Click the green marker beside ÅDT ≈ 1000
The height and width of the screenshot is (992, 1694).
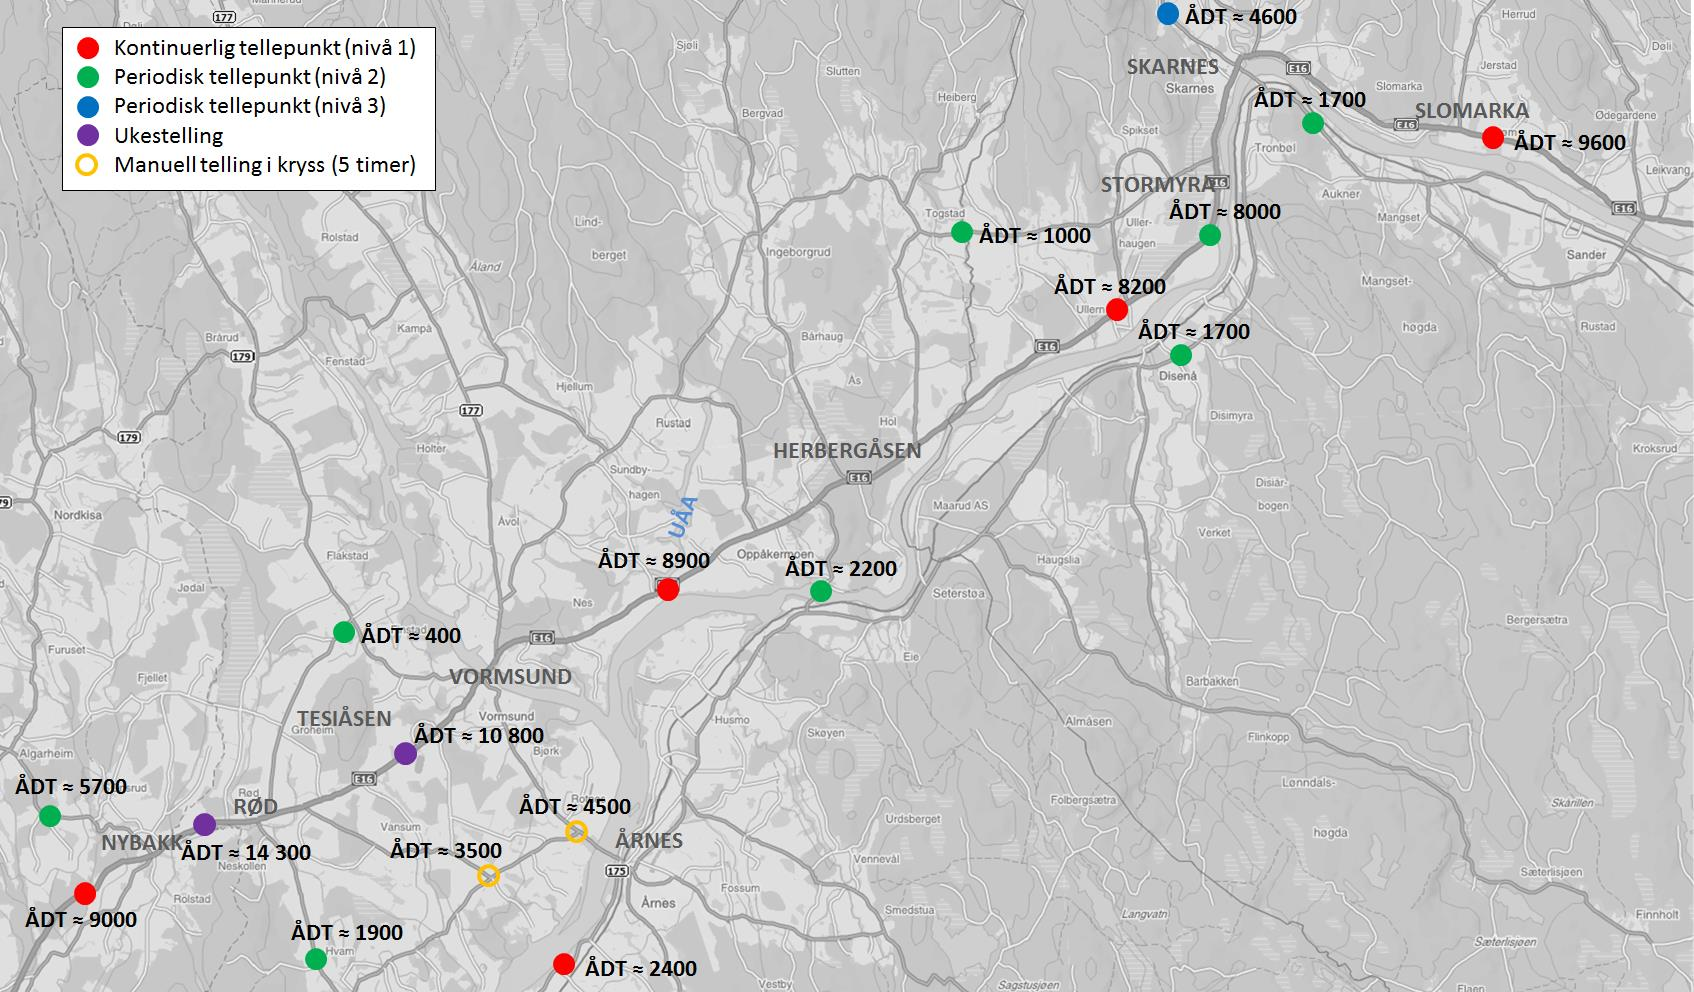point(962,232)
